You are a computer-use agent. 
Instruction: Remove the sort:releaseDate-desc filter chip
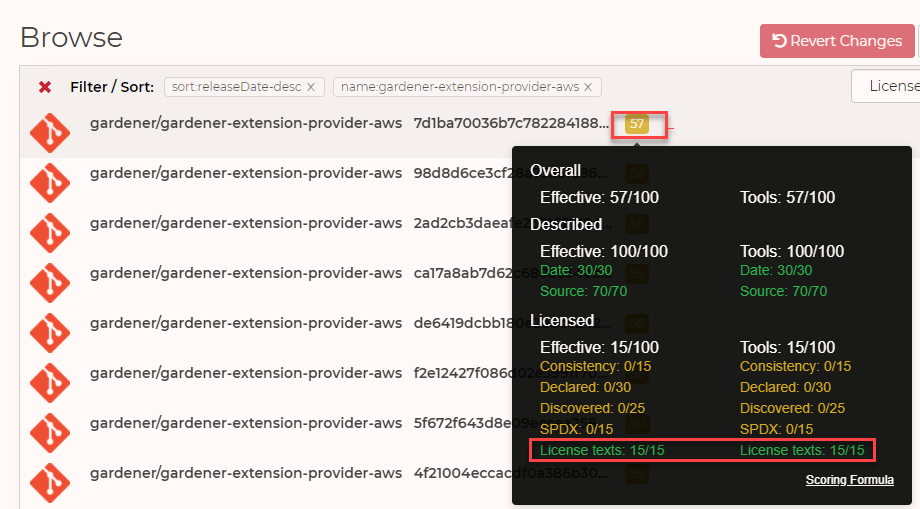click(x=311, y=87)
